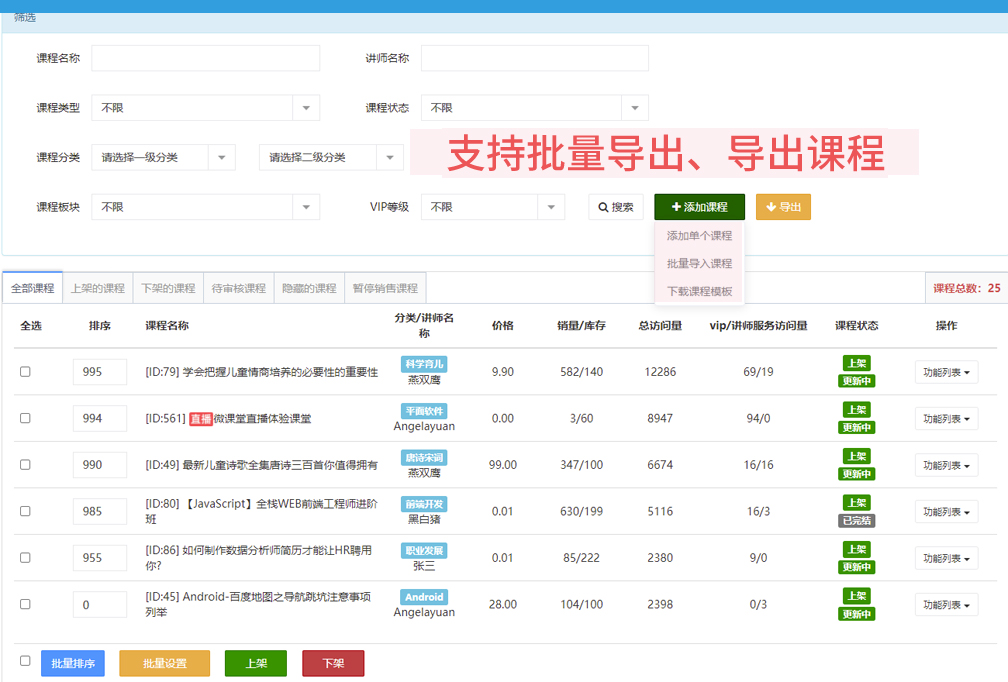Click the sort order field showing 0
The image size is (1008, 682).
(x=100, y=604)
